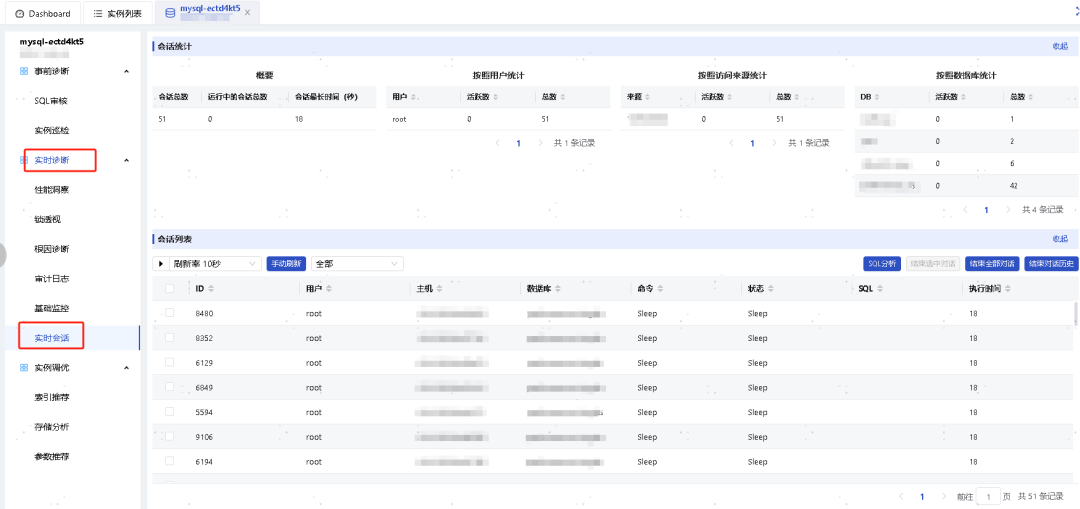
Task: Collapse the 会话统计 section via 收起
Action: (x=1060, y=46)
